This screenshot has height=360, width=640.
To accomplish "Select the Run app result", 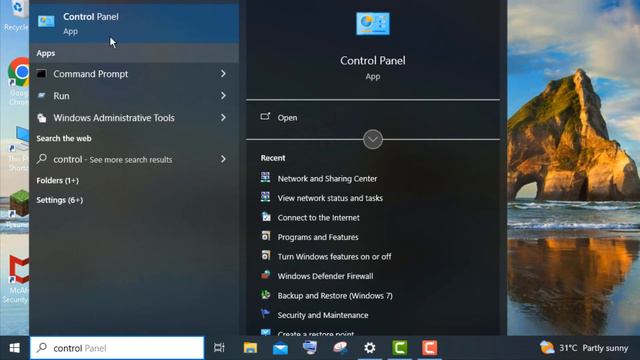I will 134,96.
